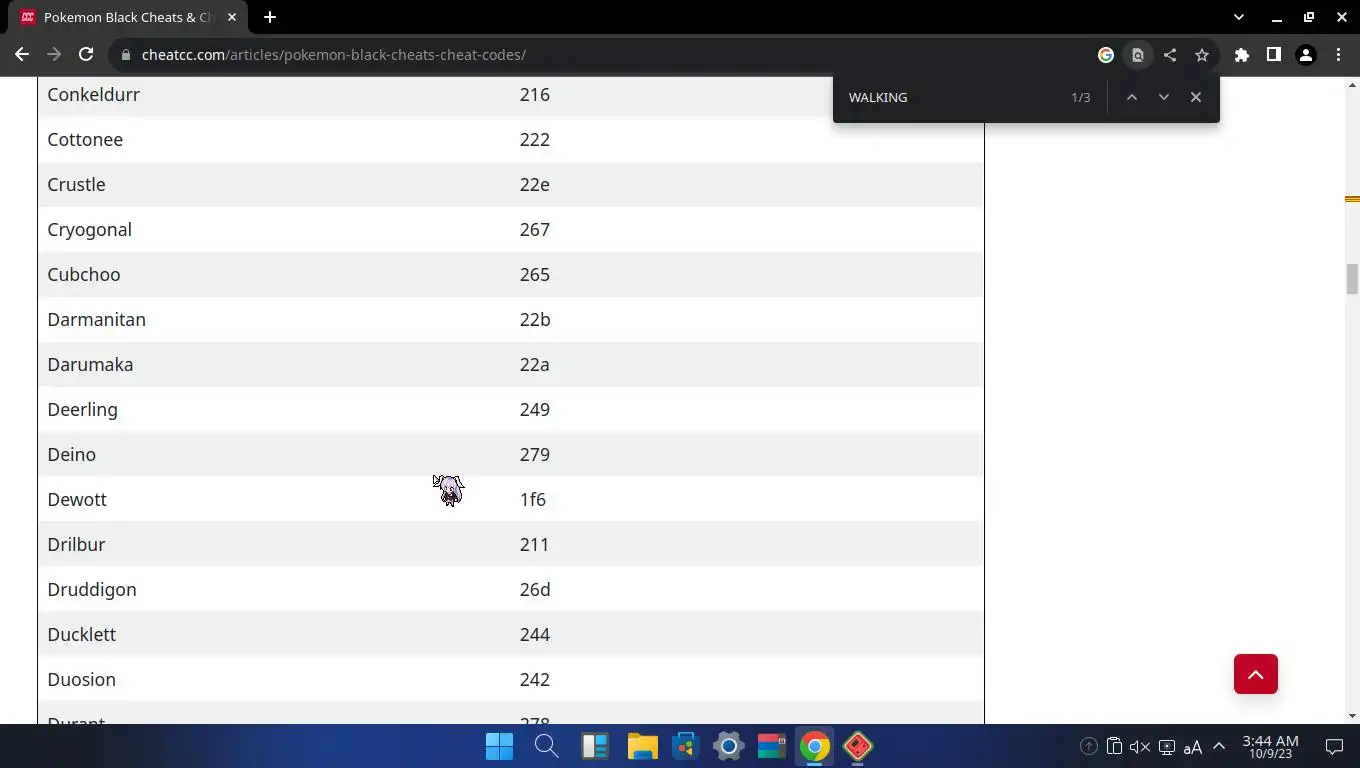Click the Dewott code 1f6

(533, 499)
